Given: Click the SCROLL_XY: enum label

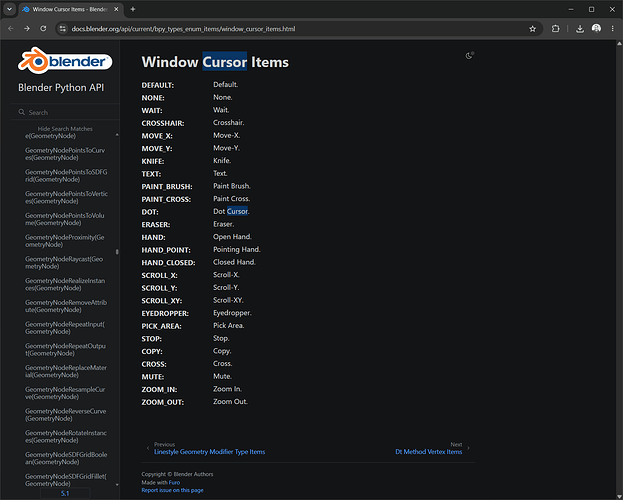Looking at the screenshot, I should tap(162, 301).
